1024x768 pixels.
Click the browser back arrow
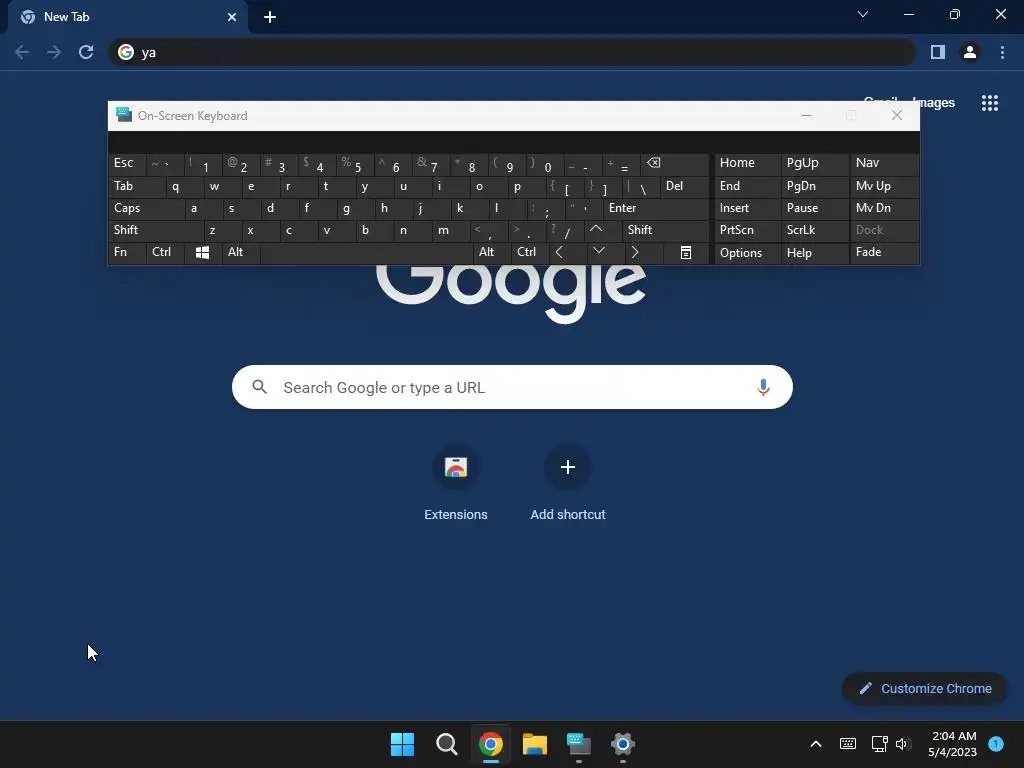click(22, 52)
